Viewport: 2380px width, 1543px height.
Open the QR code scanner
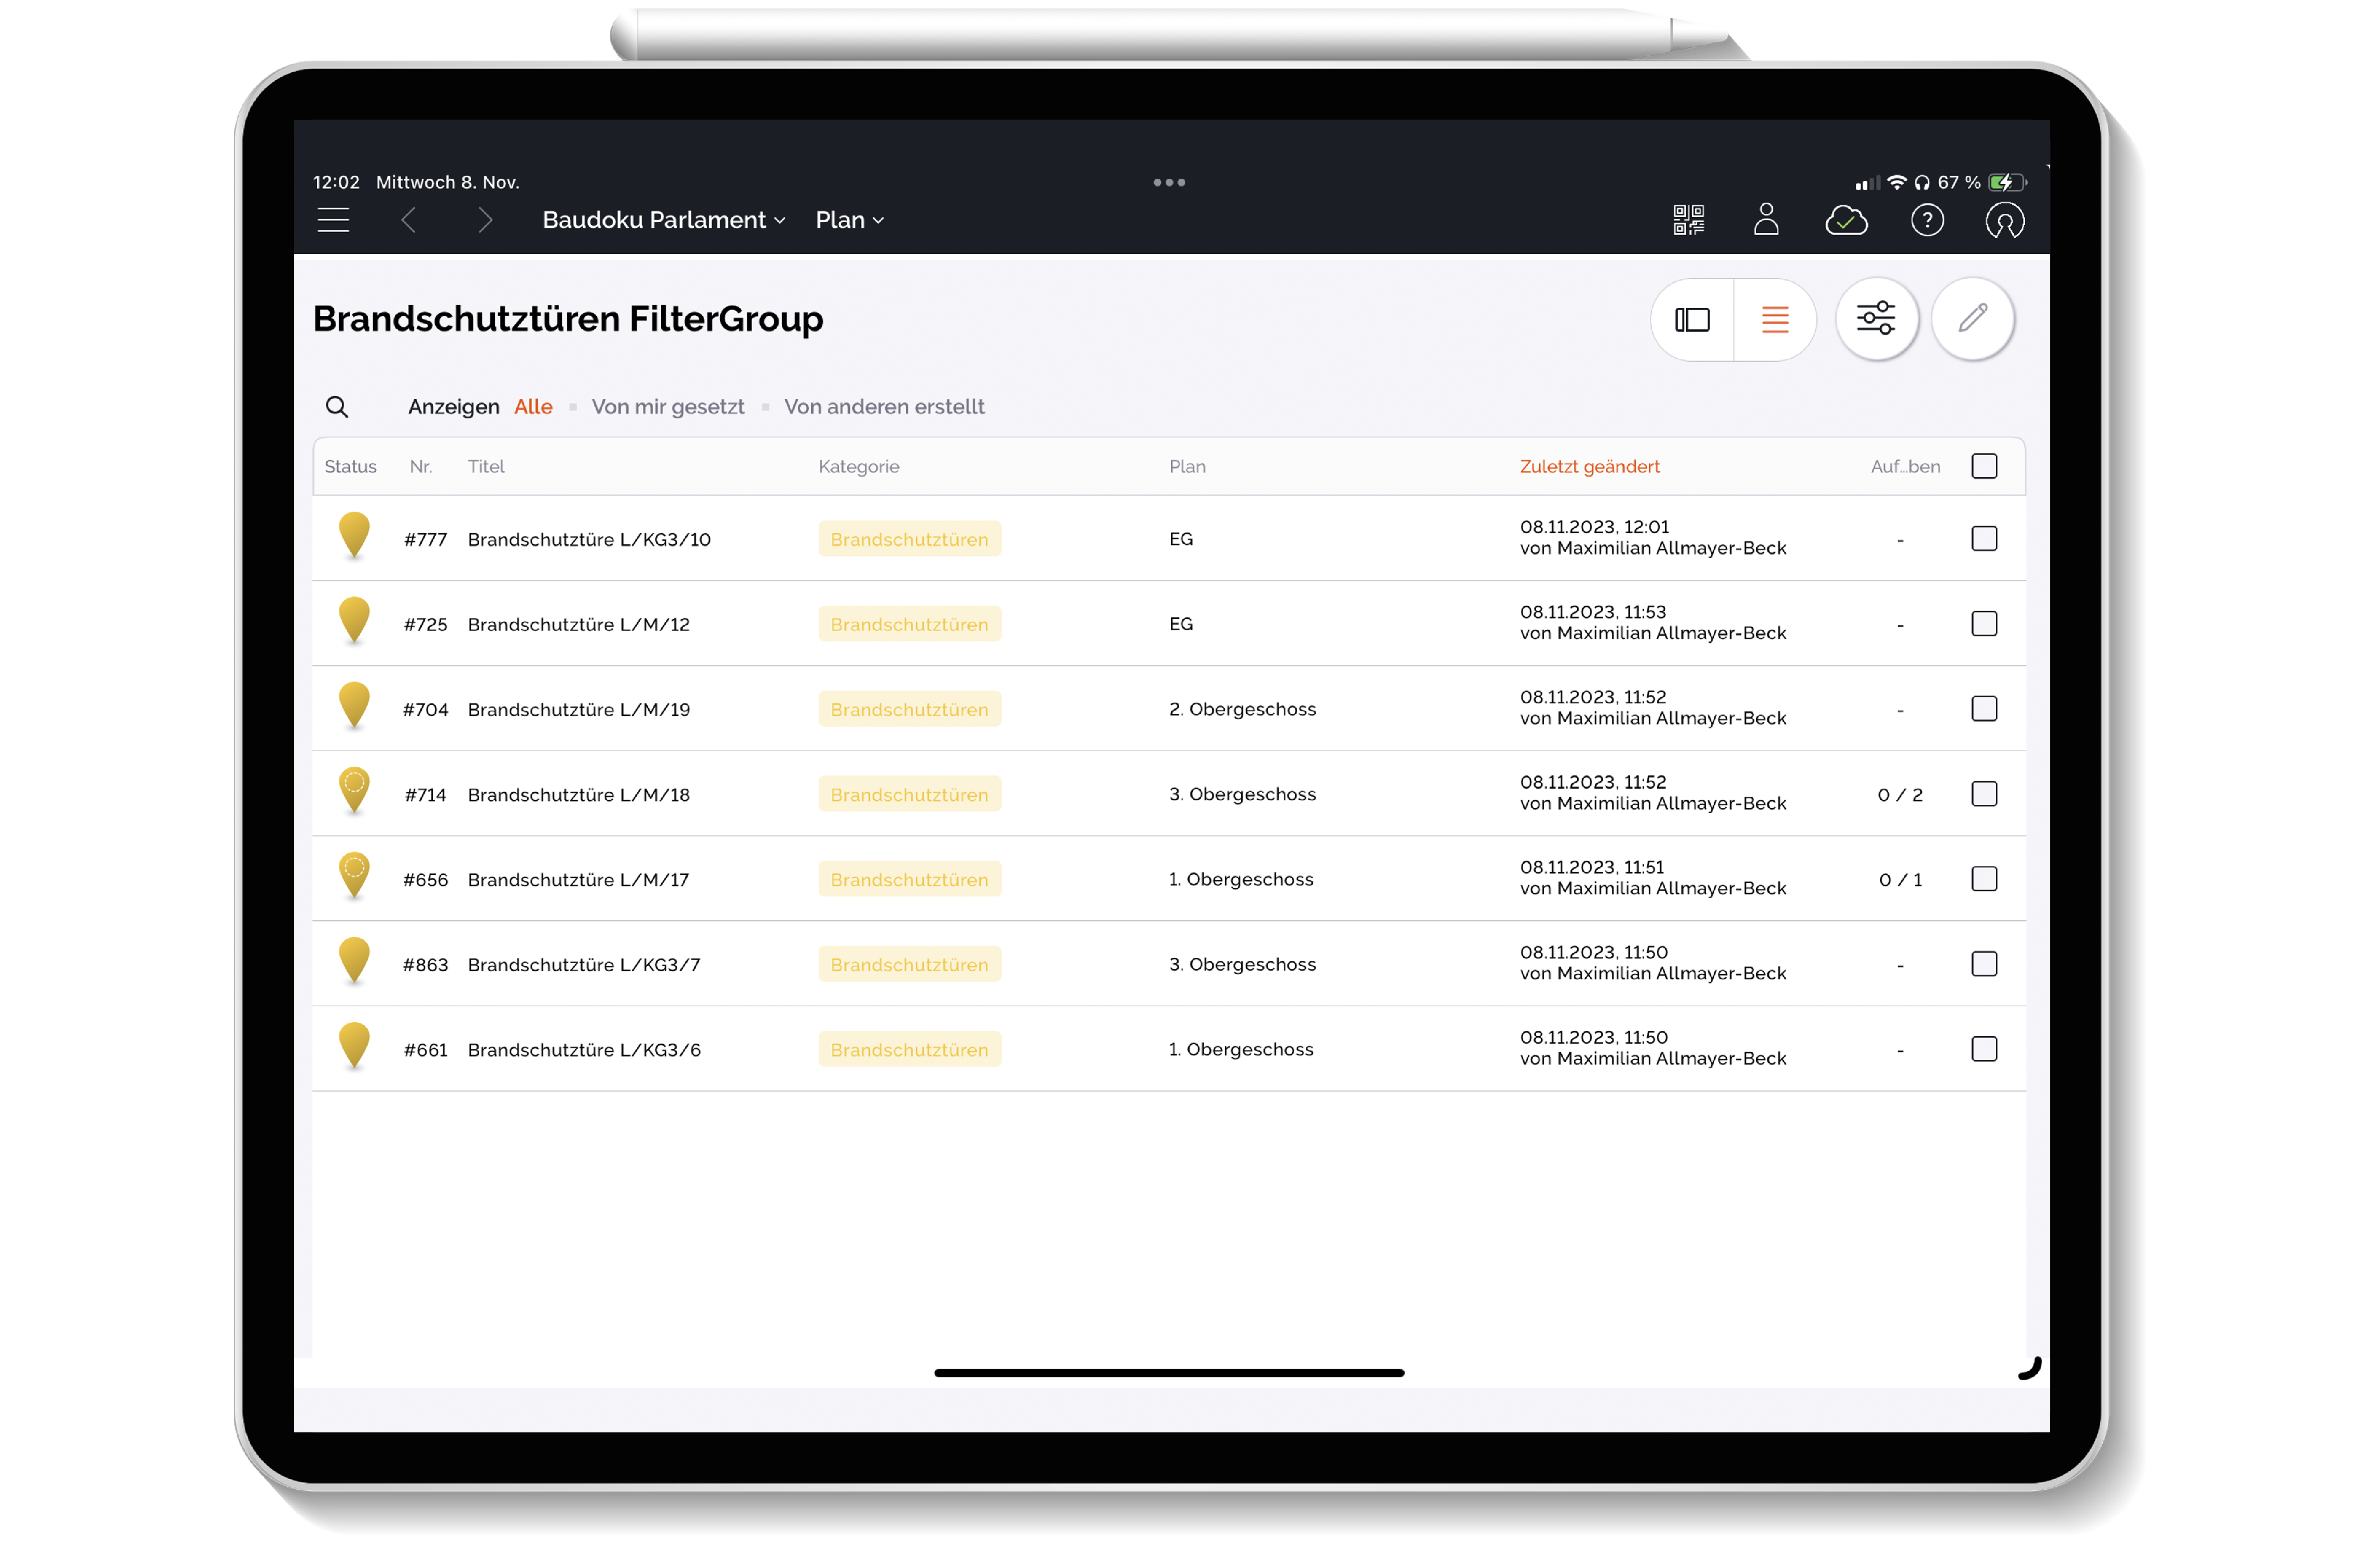tap(1689, 220)
